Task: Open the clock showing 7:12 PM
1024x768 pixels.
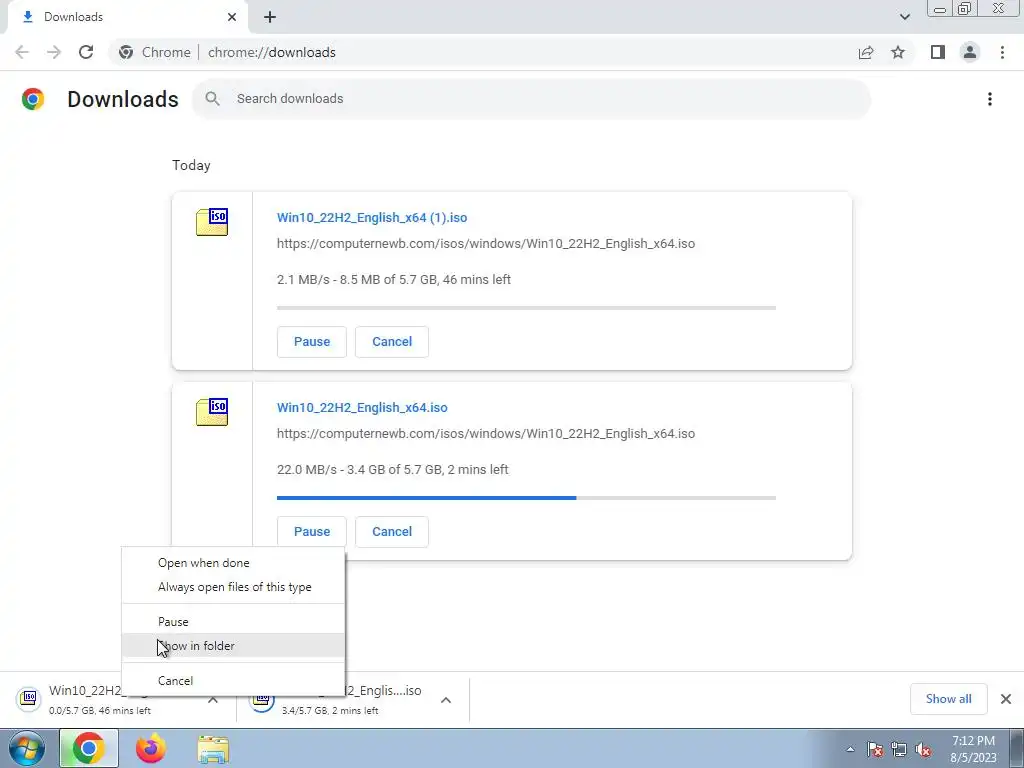Action: click(973, 749)
